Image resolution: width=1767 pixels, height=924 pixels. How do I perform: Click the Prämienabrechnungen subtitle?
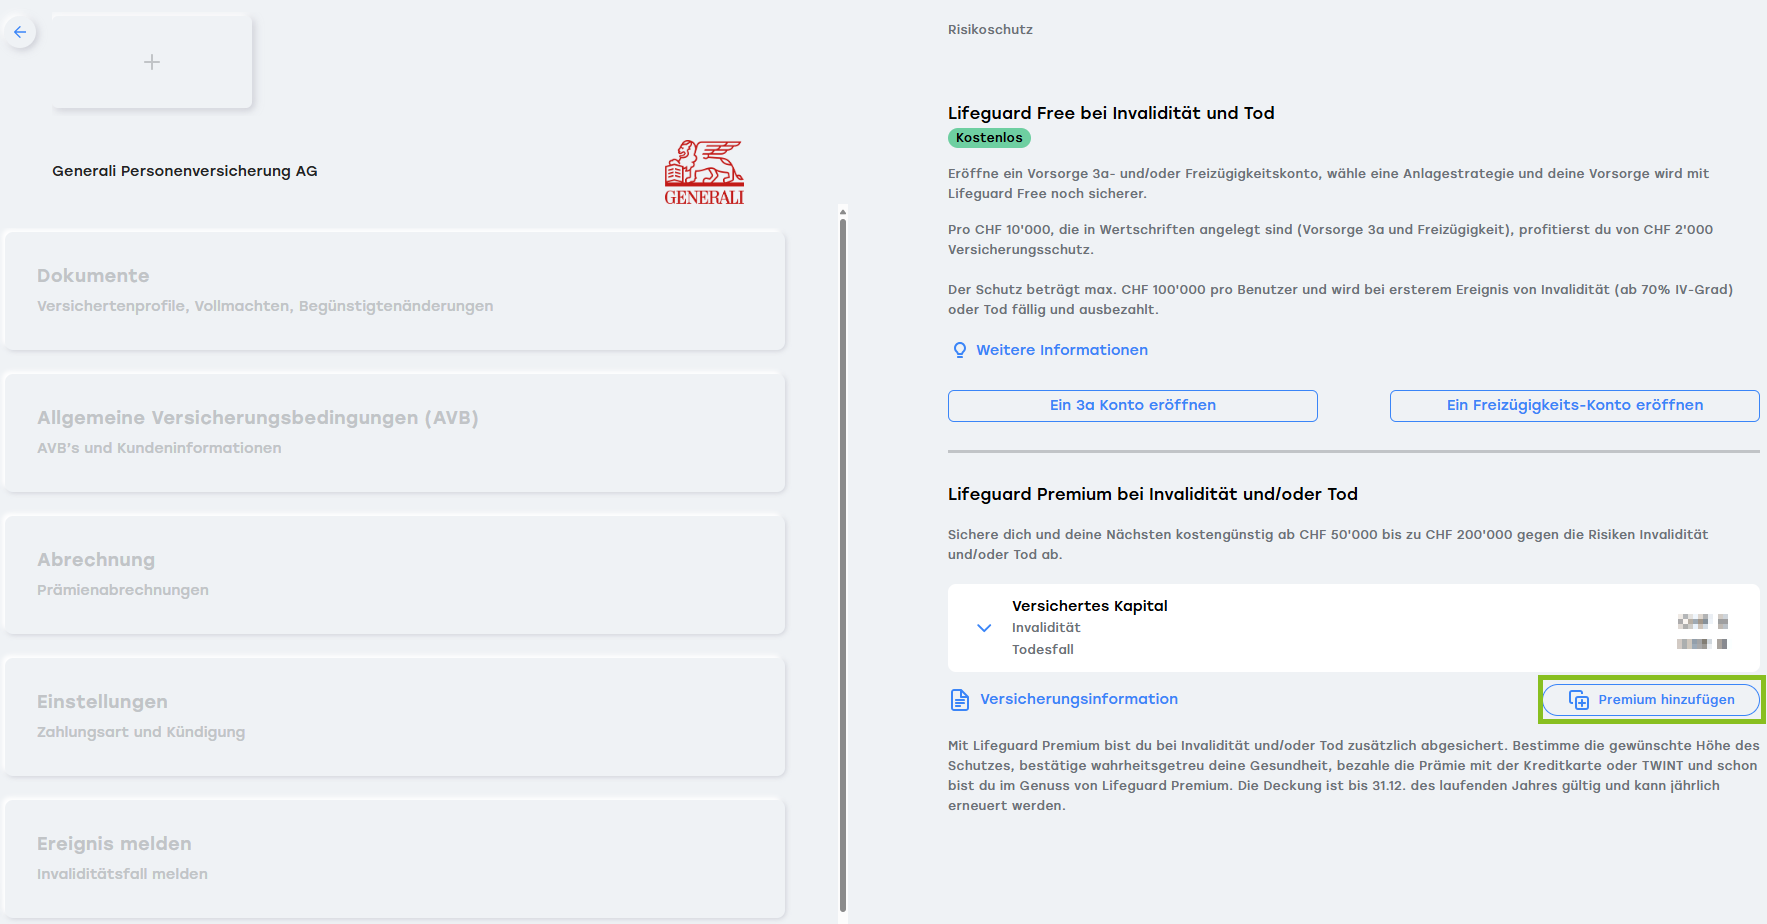pyautogui.click(x=123, y=590)
